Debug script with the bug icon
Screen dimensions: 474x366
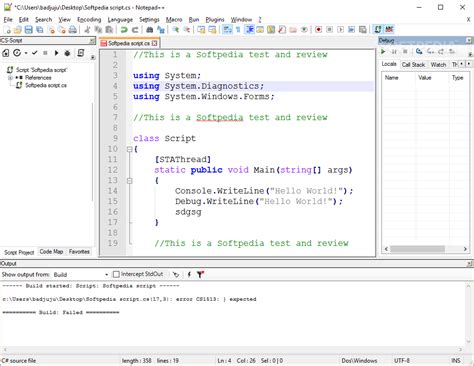67,53
